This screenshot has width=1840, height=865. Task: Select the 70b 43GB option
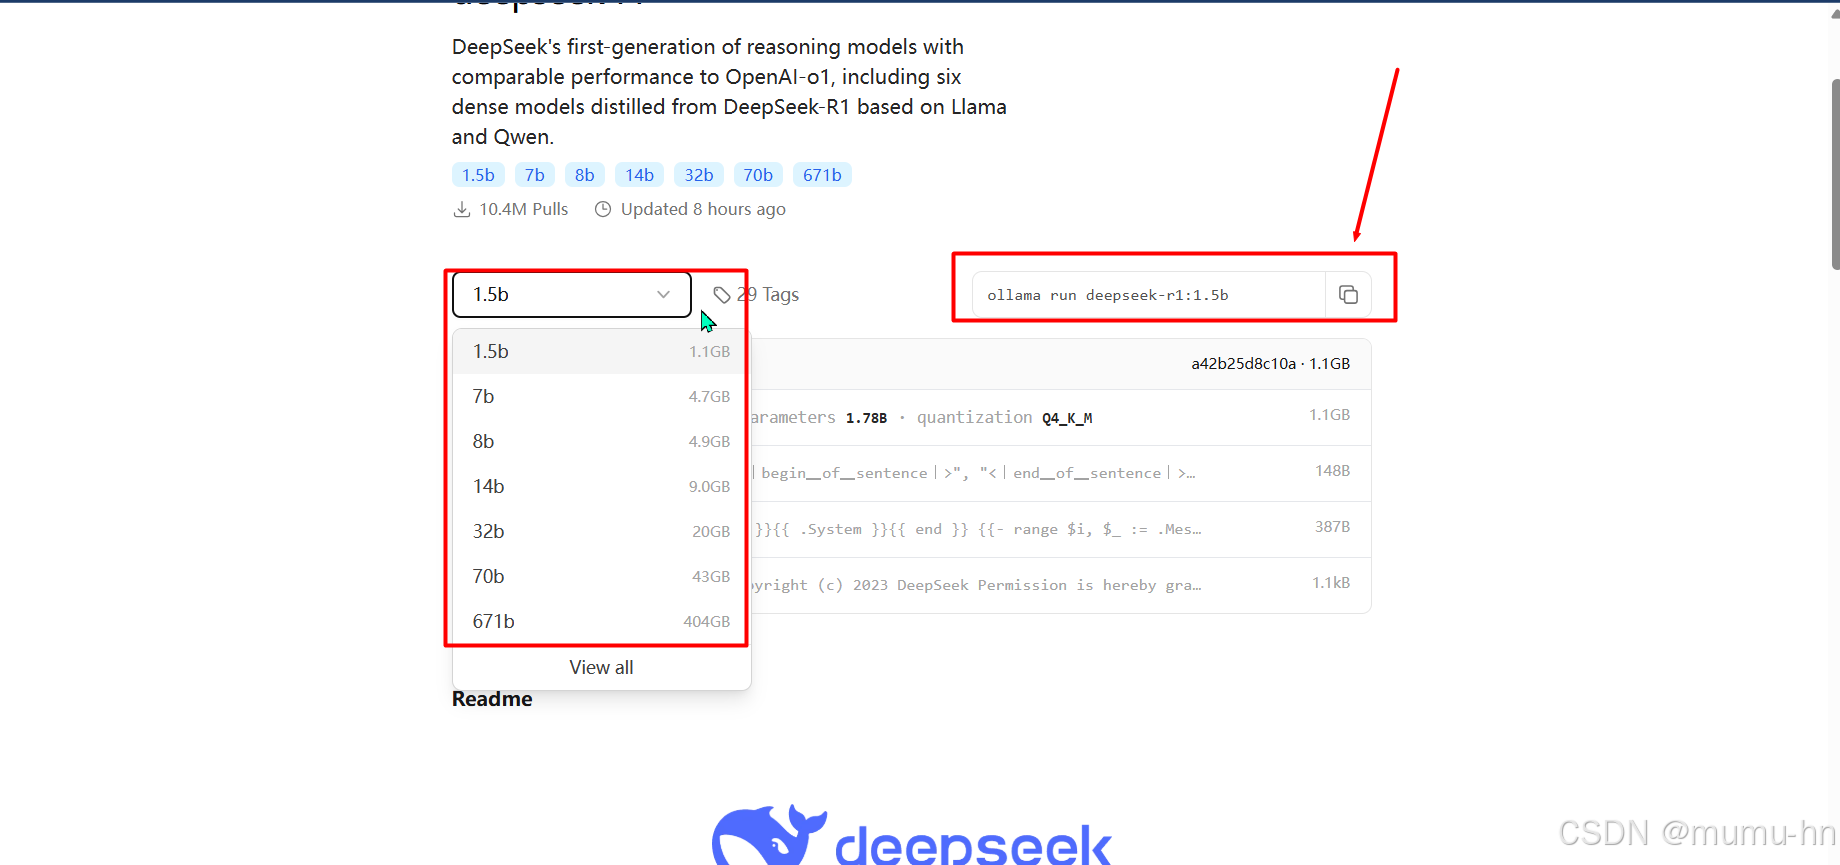[x=601, y=577]
